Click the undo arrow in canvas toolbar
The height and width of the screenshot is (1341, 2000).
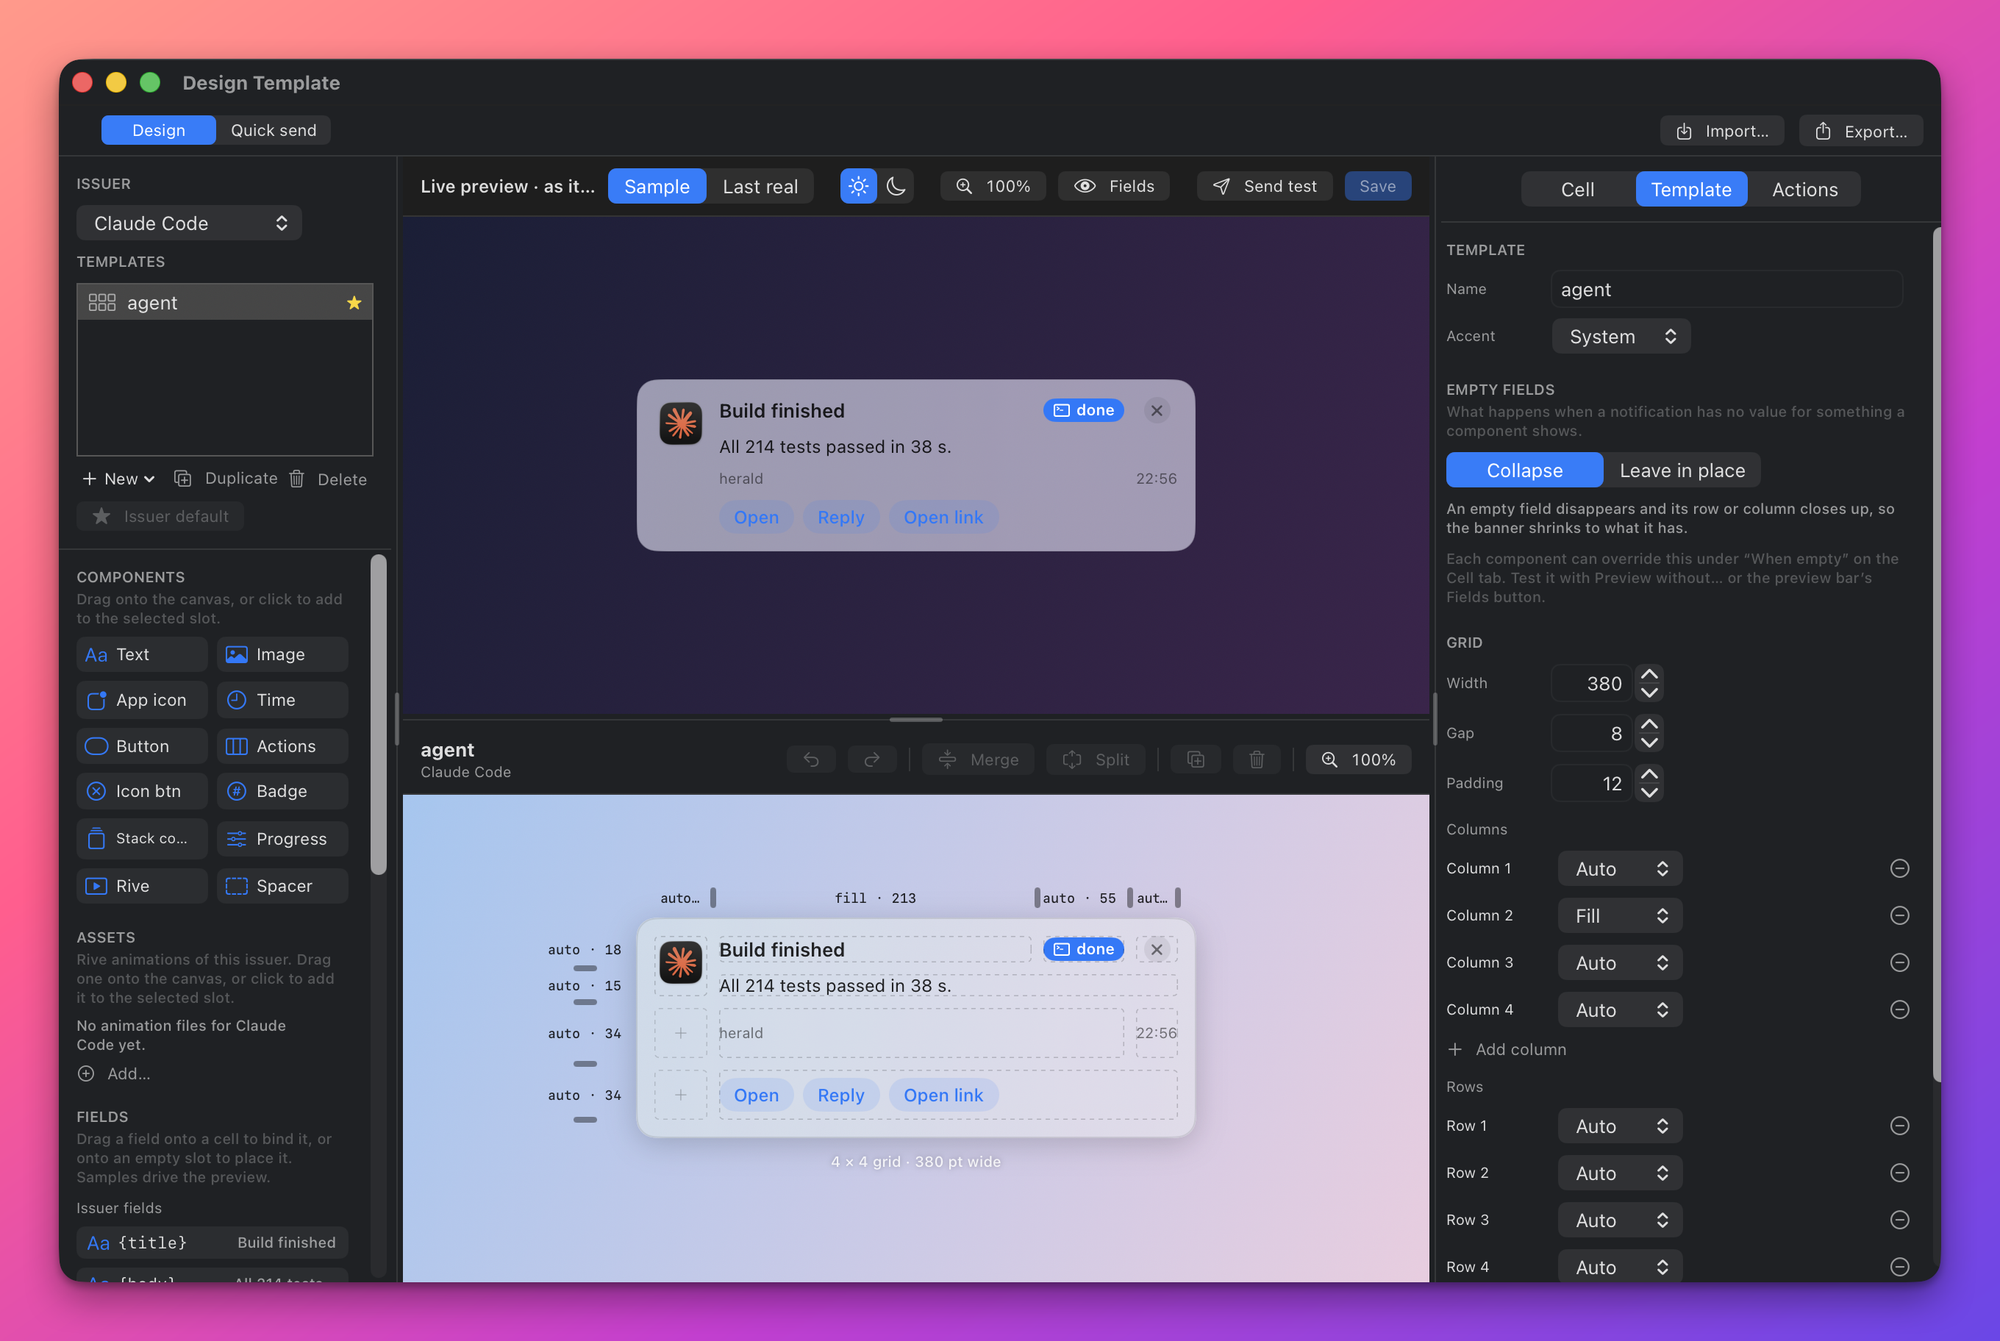pyautogui.click(x=811, y=760)
